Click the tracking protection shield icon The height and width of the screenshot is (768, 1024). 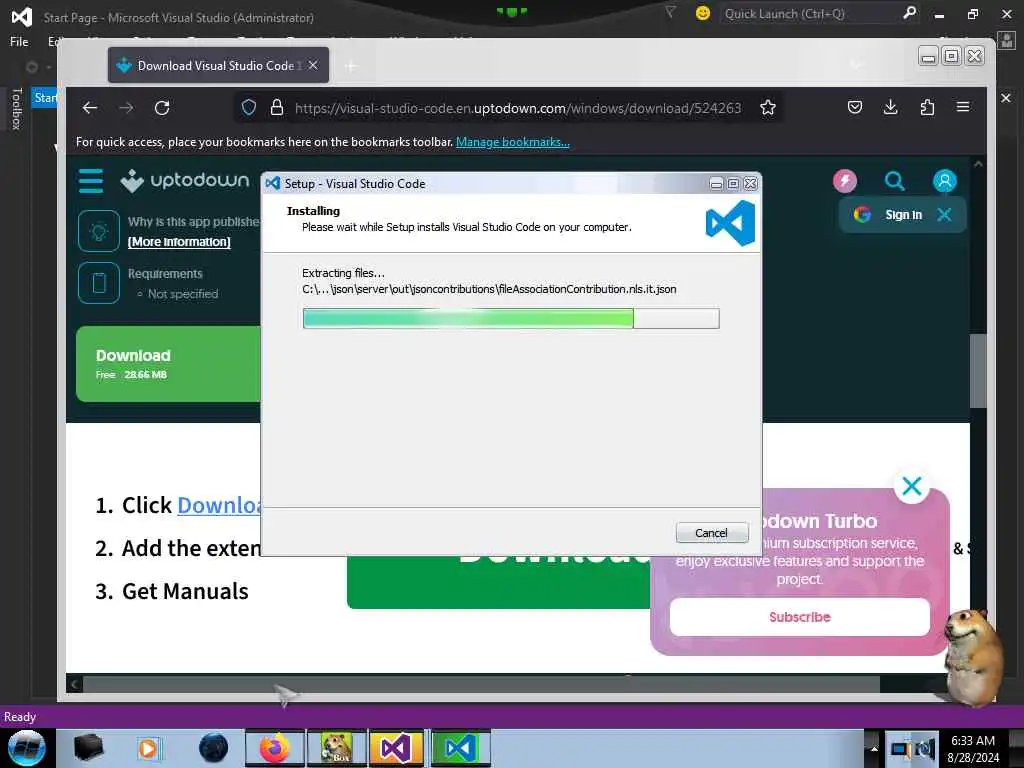click(249, 107)
